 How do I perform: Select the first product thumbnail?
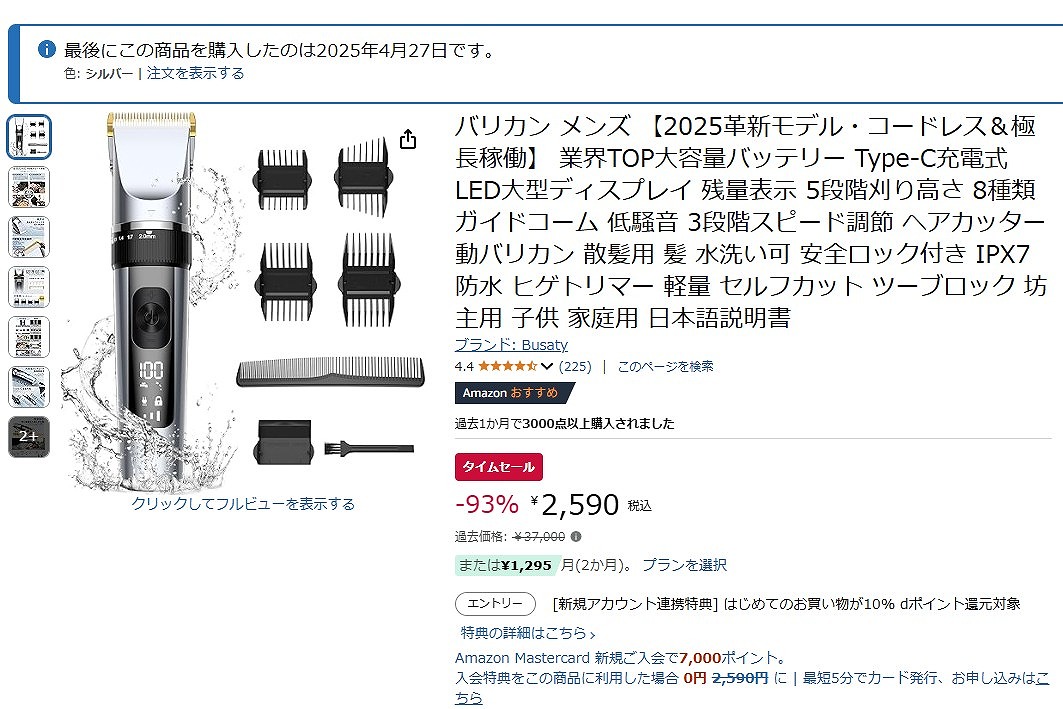[29, 137]
